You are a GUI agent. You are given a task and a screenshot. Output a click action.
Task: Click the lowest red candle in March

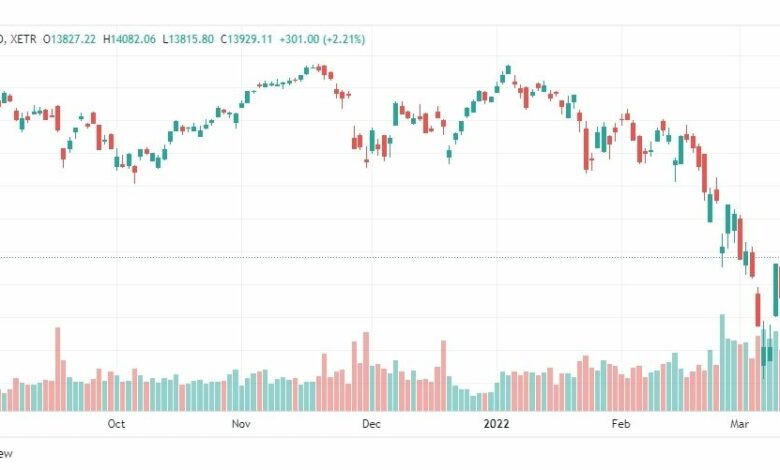point(758,307)
